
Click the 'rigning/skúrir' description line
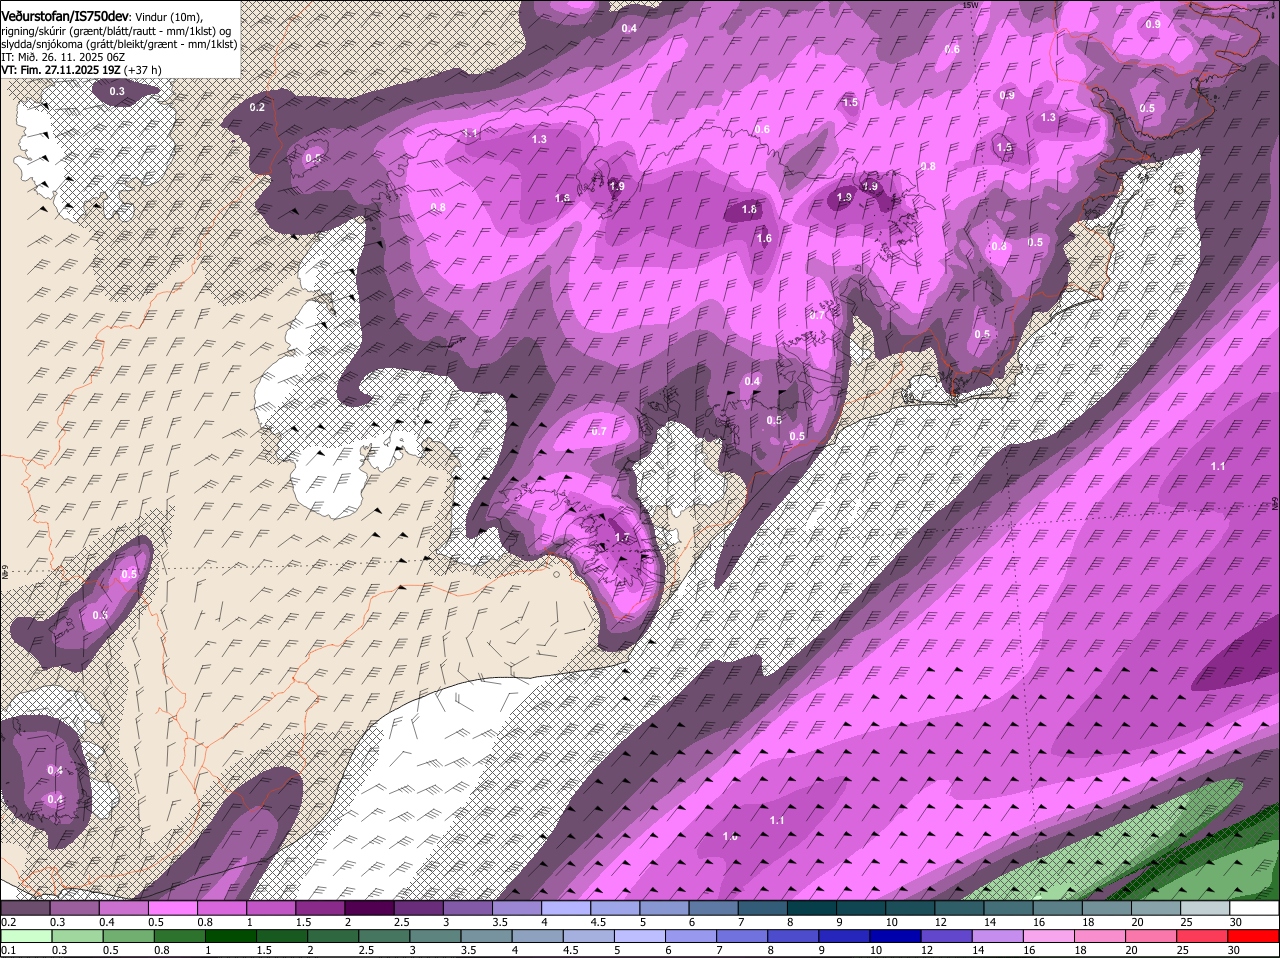pyautogui.click(x=116, y=31)
